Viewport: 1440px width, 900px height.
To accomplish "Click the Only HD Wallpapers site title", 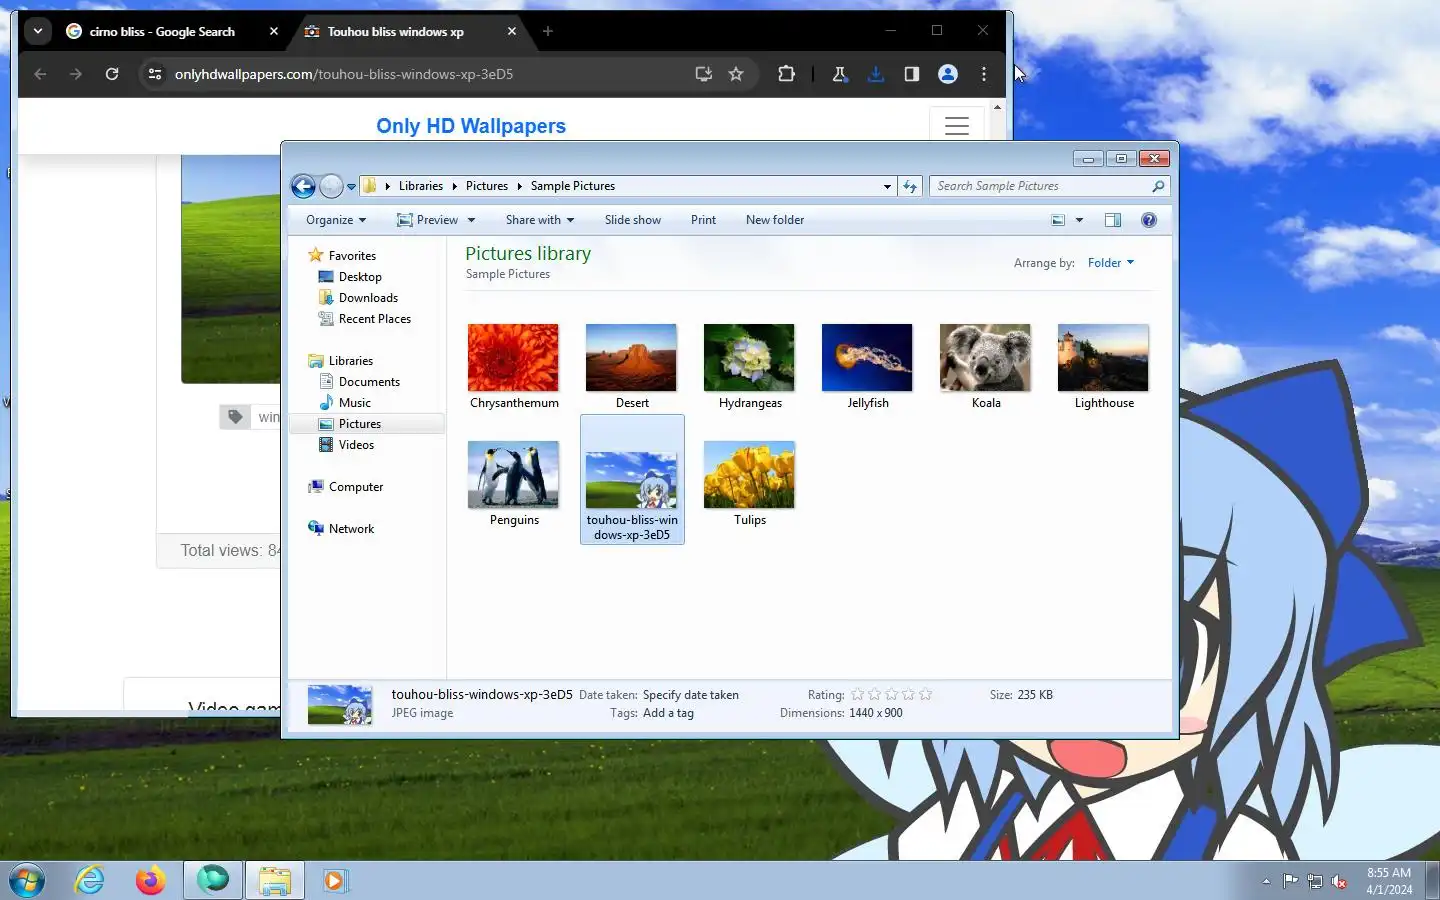I will point(471,126).
